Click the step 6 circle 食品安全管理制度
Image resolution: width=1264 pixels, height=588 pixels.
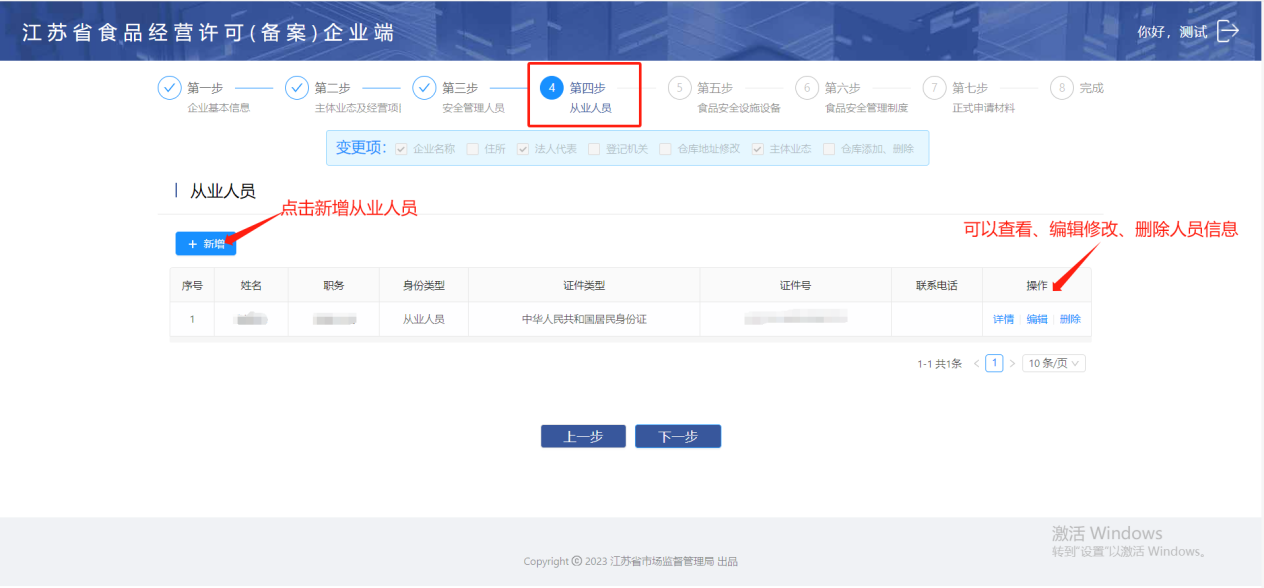coord(807,88)
